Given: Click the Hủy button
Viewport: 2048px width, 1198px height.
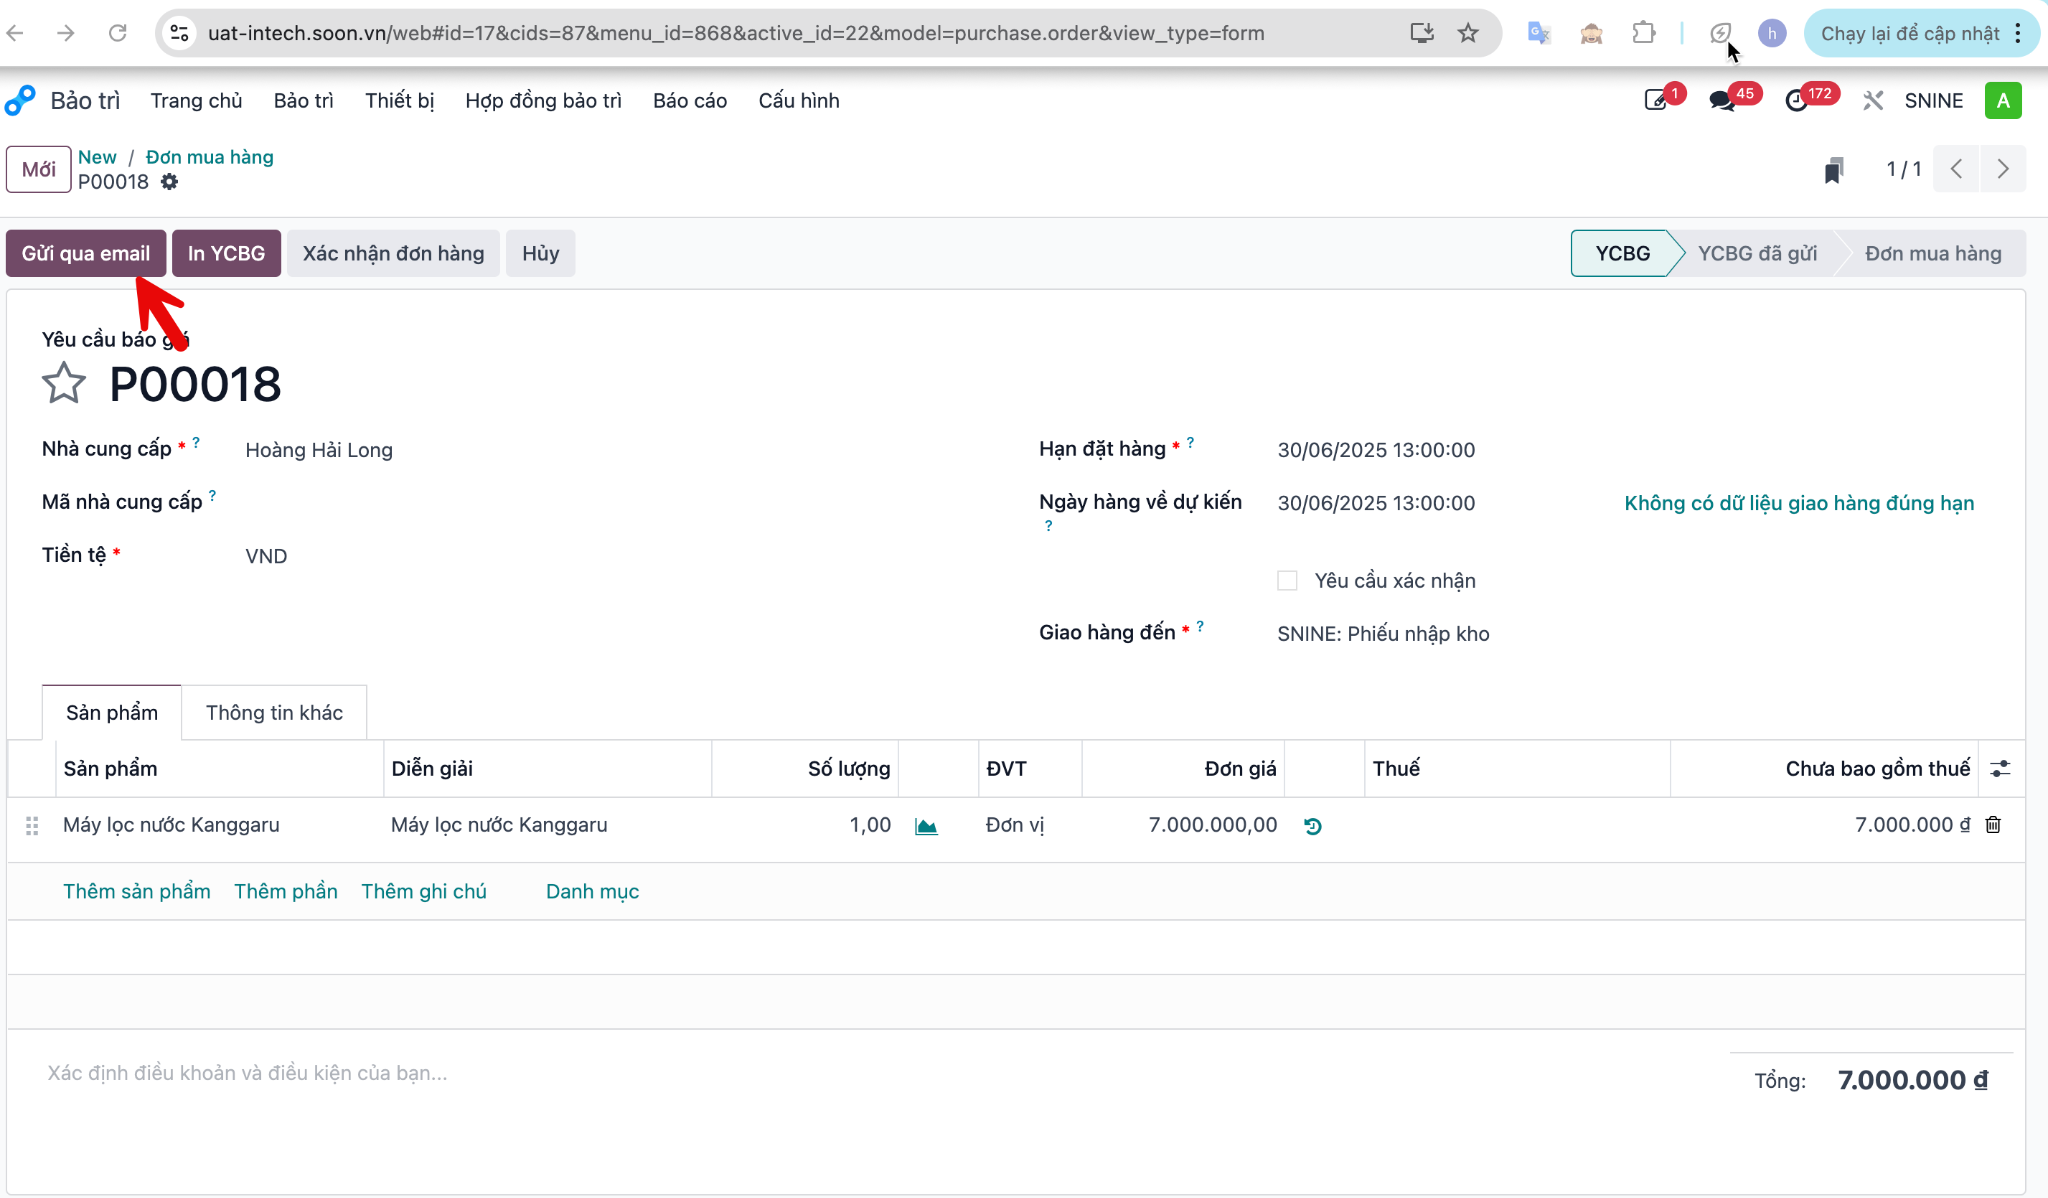Looking at the screenshot, I should click(540, 253).
